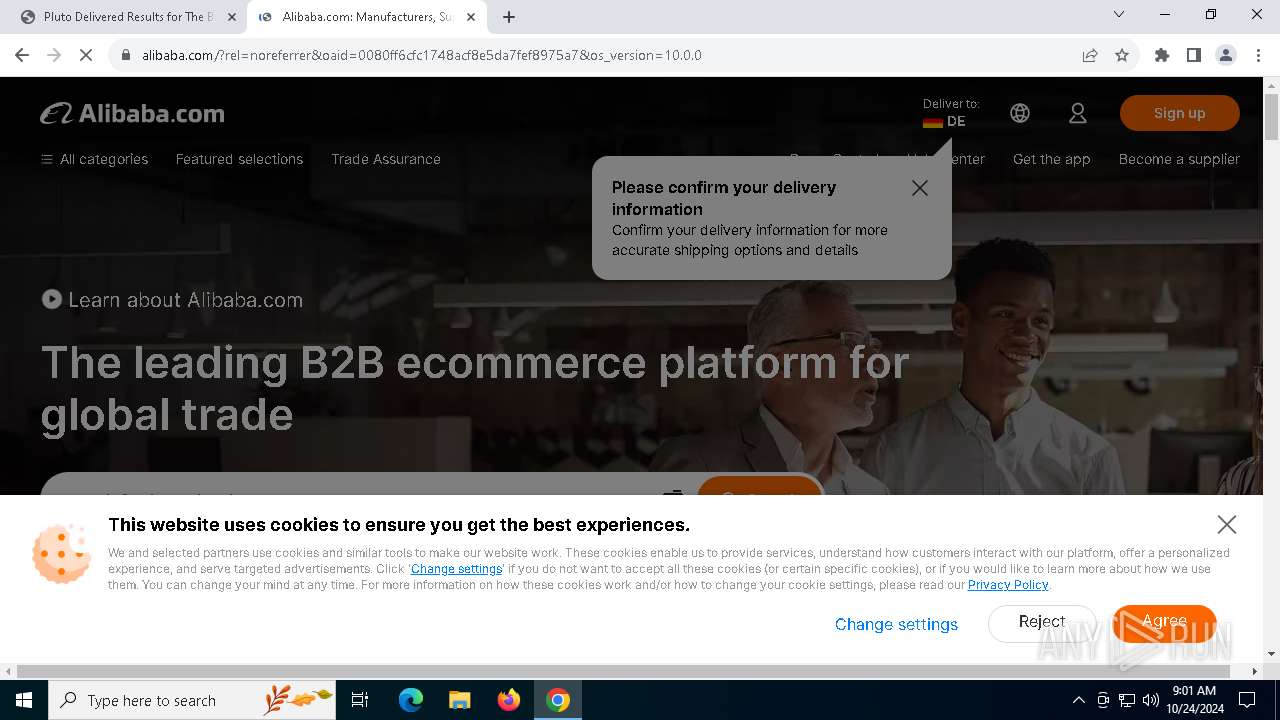Expand the All categories menu

(x=94, y=159)
